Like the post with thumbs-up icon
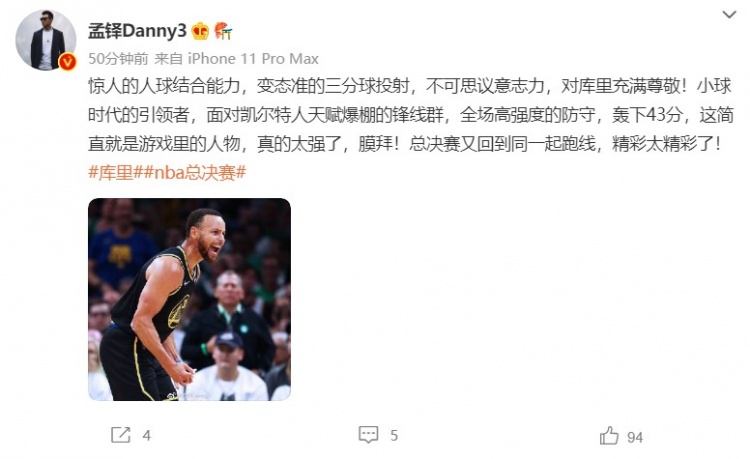The image size is (750, 459). tap(609, 435)
